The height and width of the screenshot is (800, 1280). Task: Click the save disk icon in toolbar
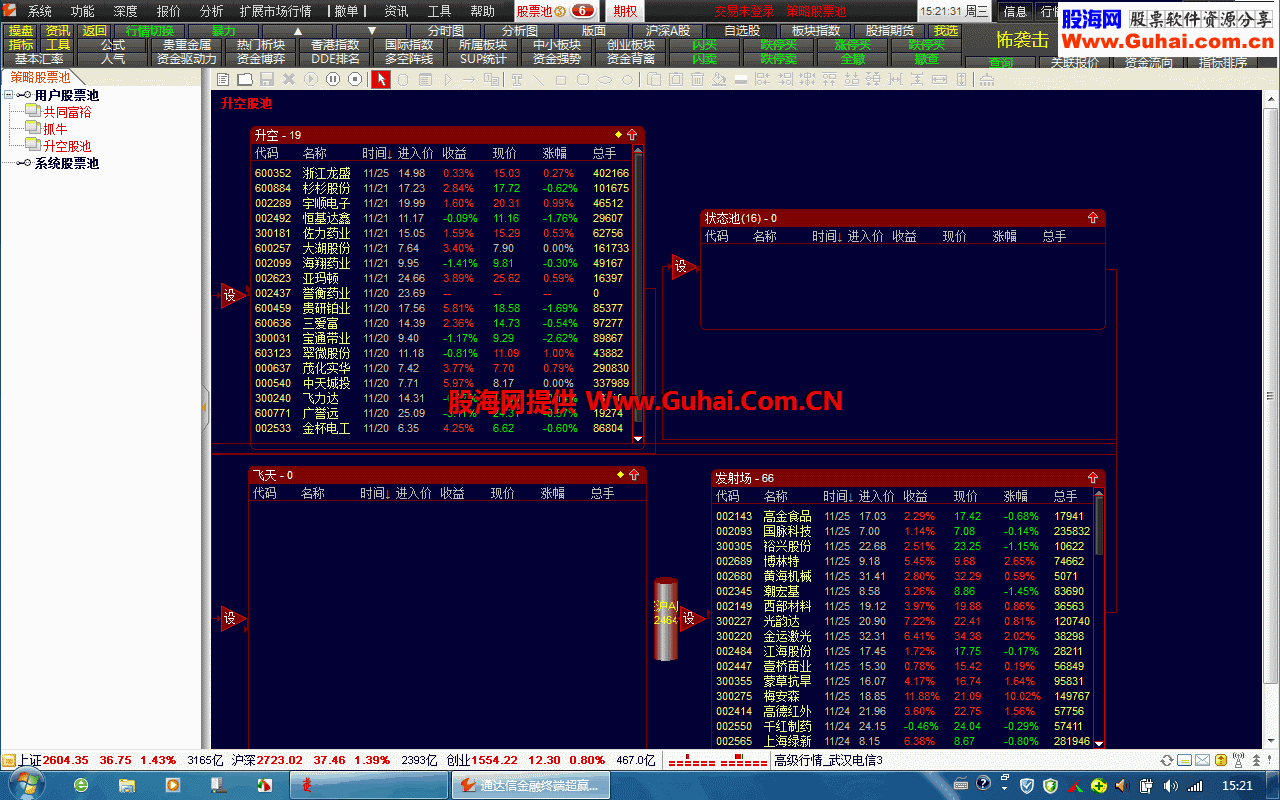(x=266, y=79)
